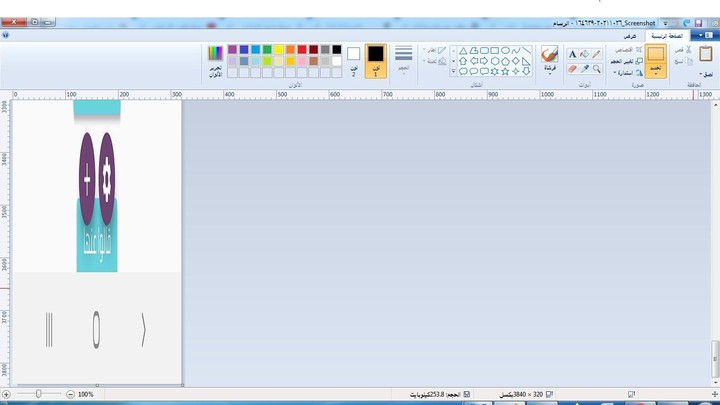This screenshot has width=720, height=405.
Task: Choose the diamond shape
Action: pos(516,61)
